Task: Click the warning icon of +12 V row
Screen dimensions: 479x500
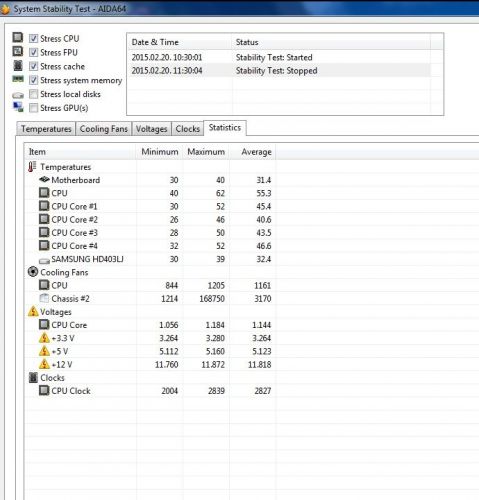Action: pyautogui.click(x=44, y=364)
